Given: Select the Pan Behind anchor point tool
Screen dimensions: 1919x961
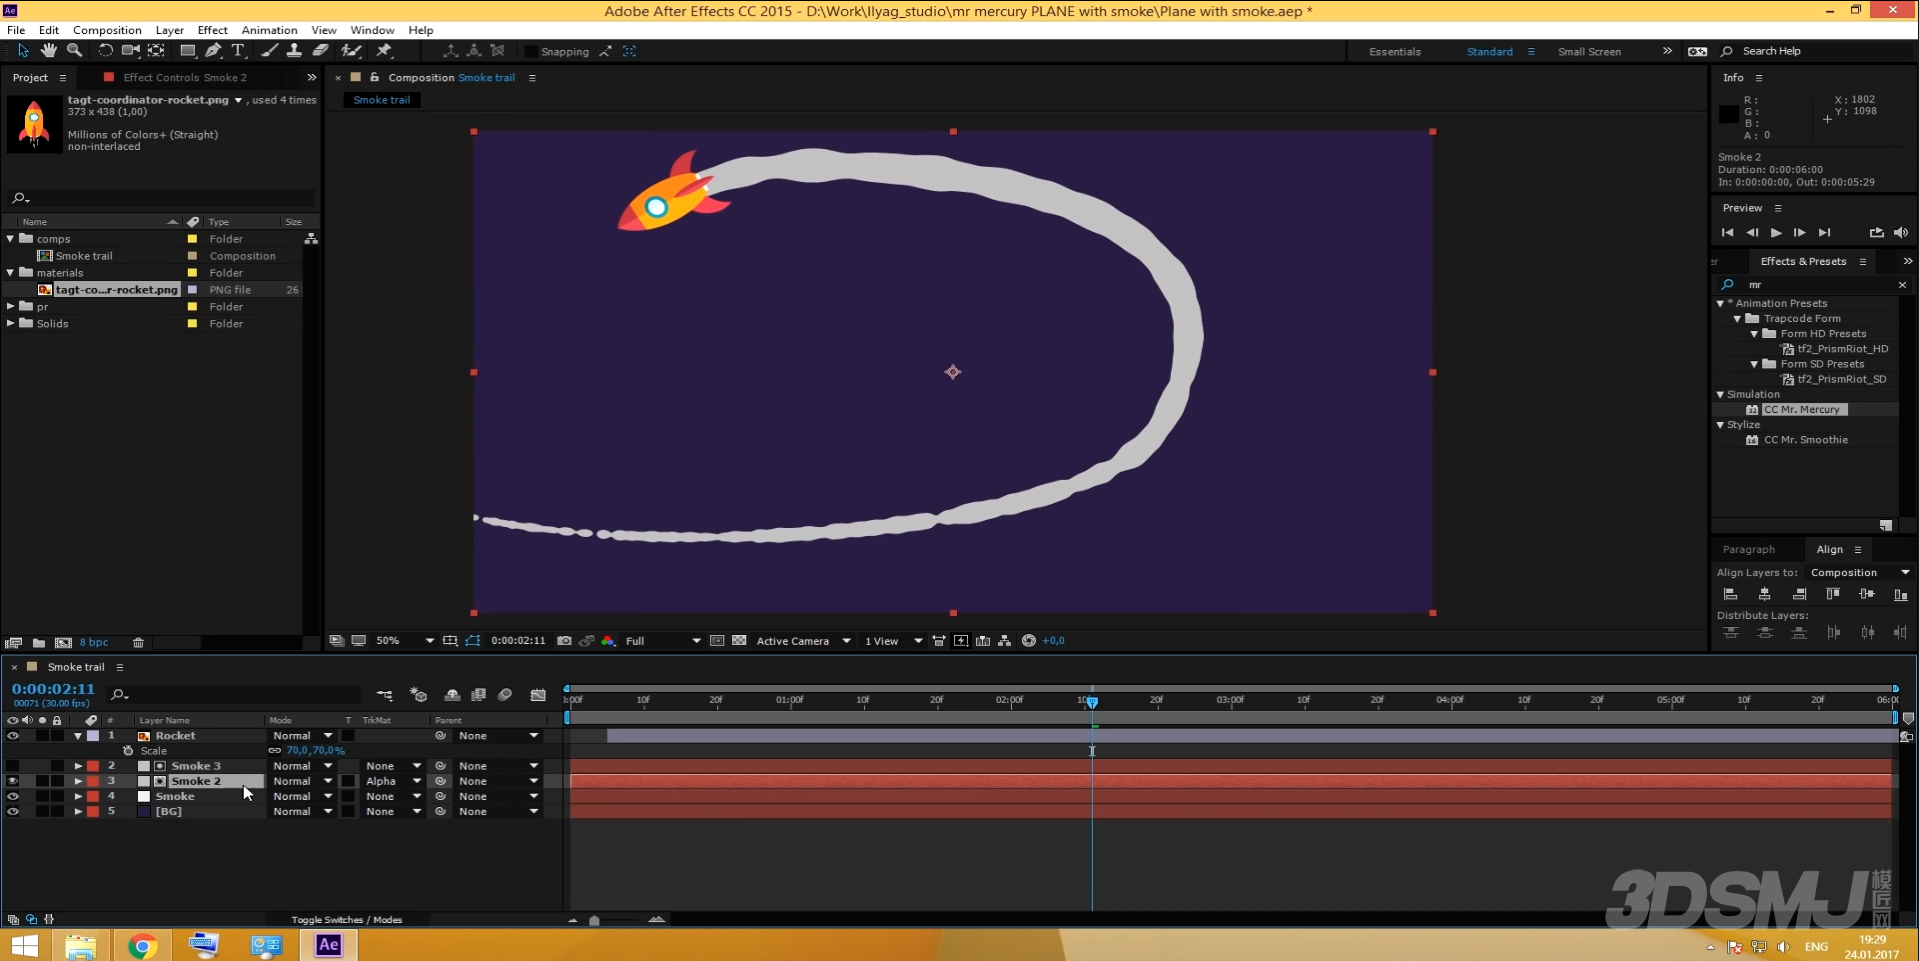Looking at the screenshot, I should point(156,50).
